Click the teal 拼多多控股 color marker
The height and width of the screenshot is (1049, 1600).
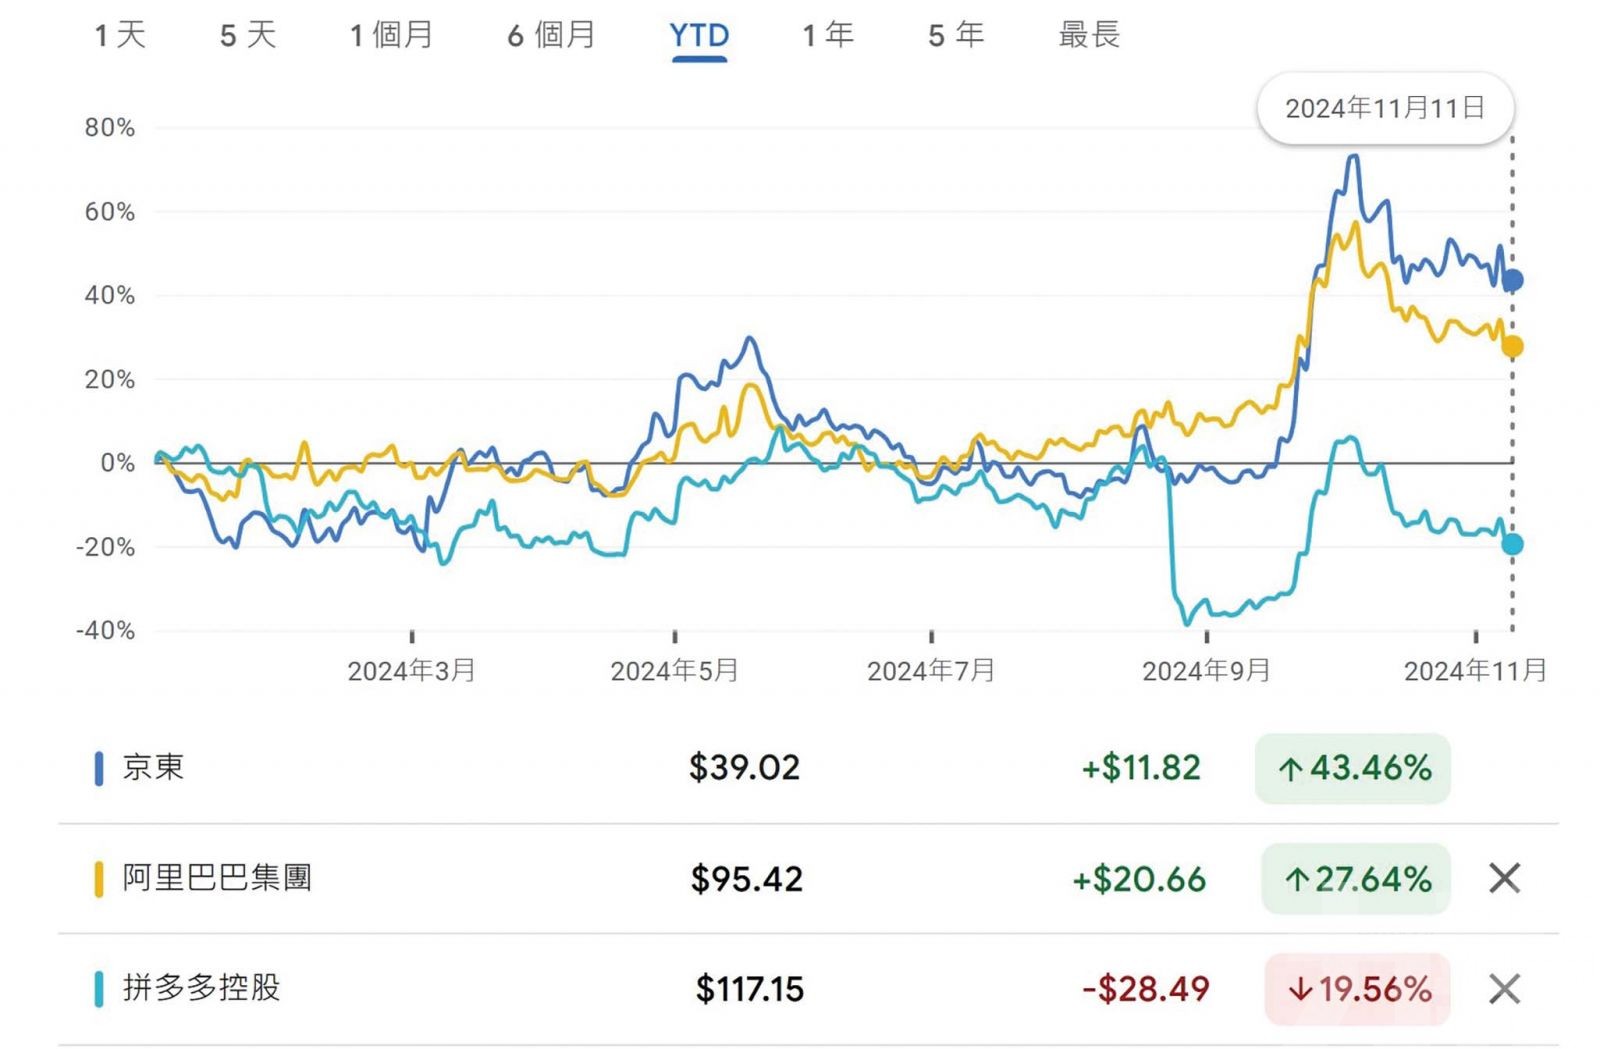click(98, 989)
